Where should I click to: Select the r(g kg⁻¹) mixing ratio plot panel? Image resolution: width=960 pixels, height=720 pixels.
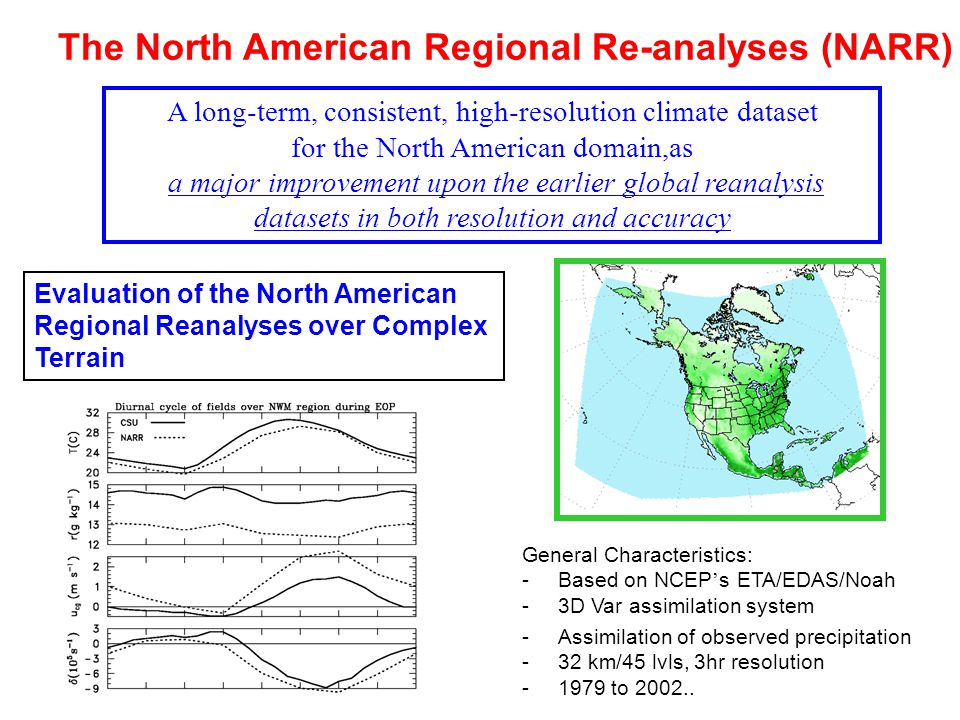(x=262, y=514)
